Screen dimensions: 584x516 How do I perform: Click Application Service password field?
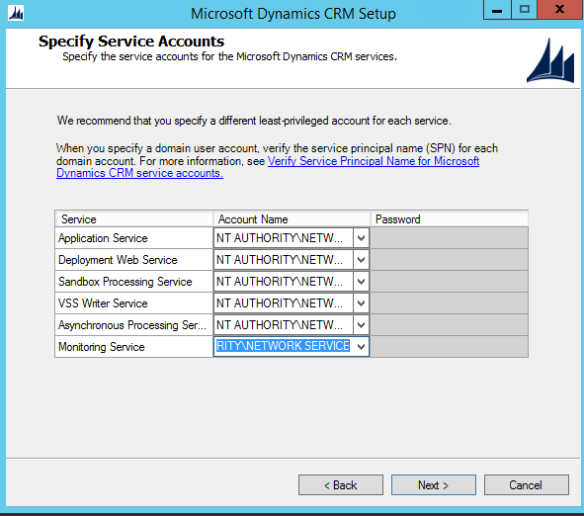(x=449, y=238)
